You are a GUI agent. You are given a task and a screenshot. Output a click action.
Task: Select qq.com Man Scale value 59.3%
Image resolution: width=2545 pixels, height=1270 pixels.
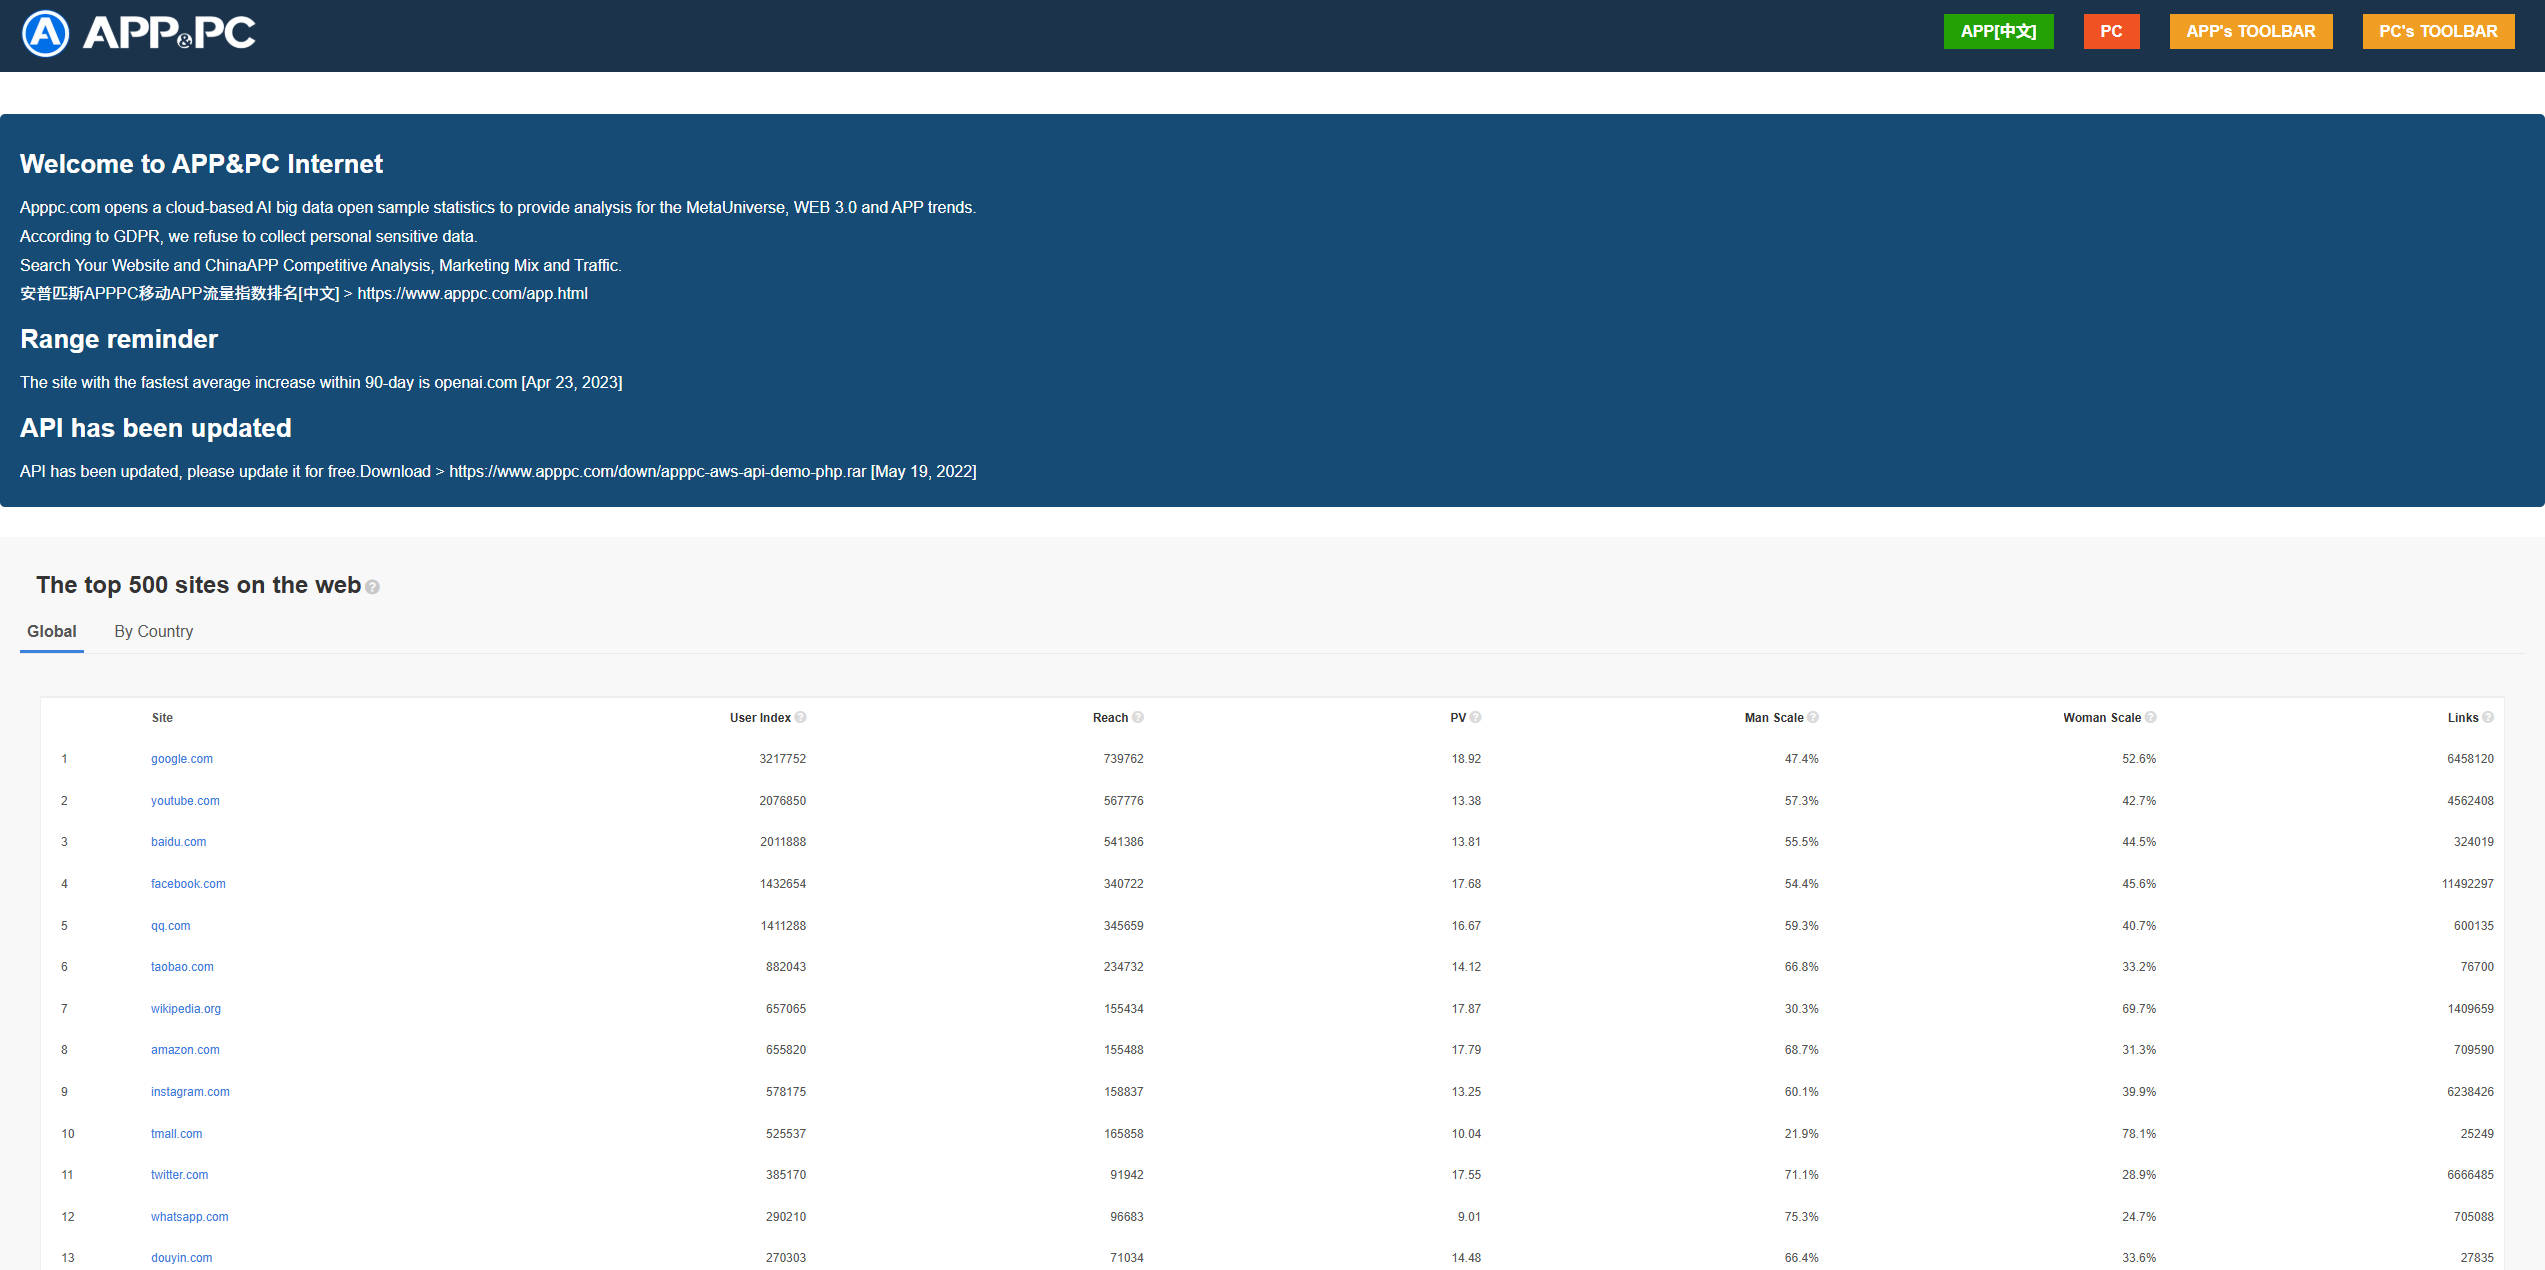1801,926
